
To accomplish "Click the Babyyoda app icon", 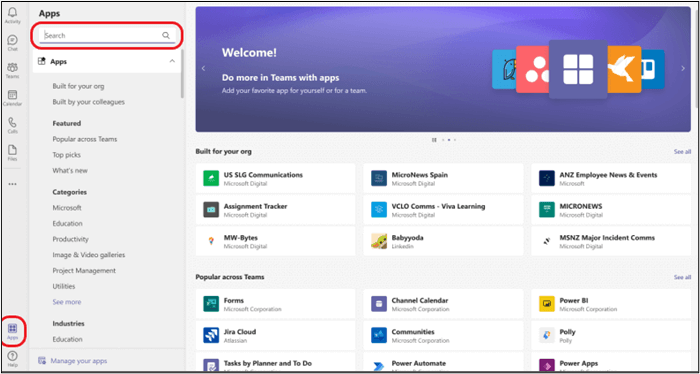I will click(x=379, y=241).
